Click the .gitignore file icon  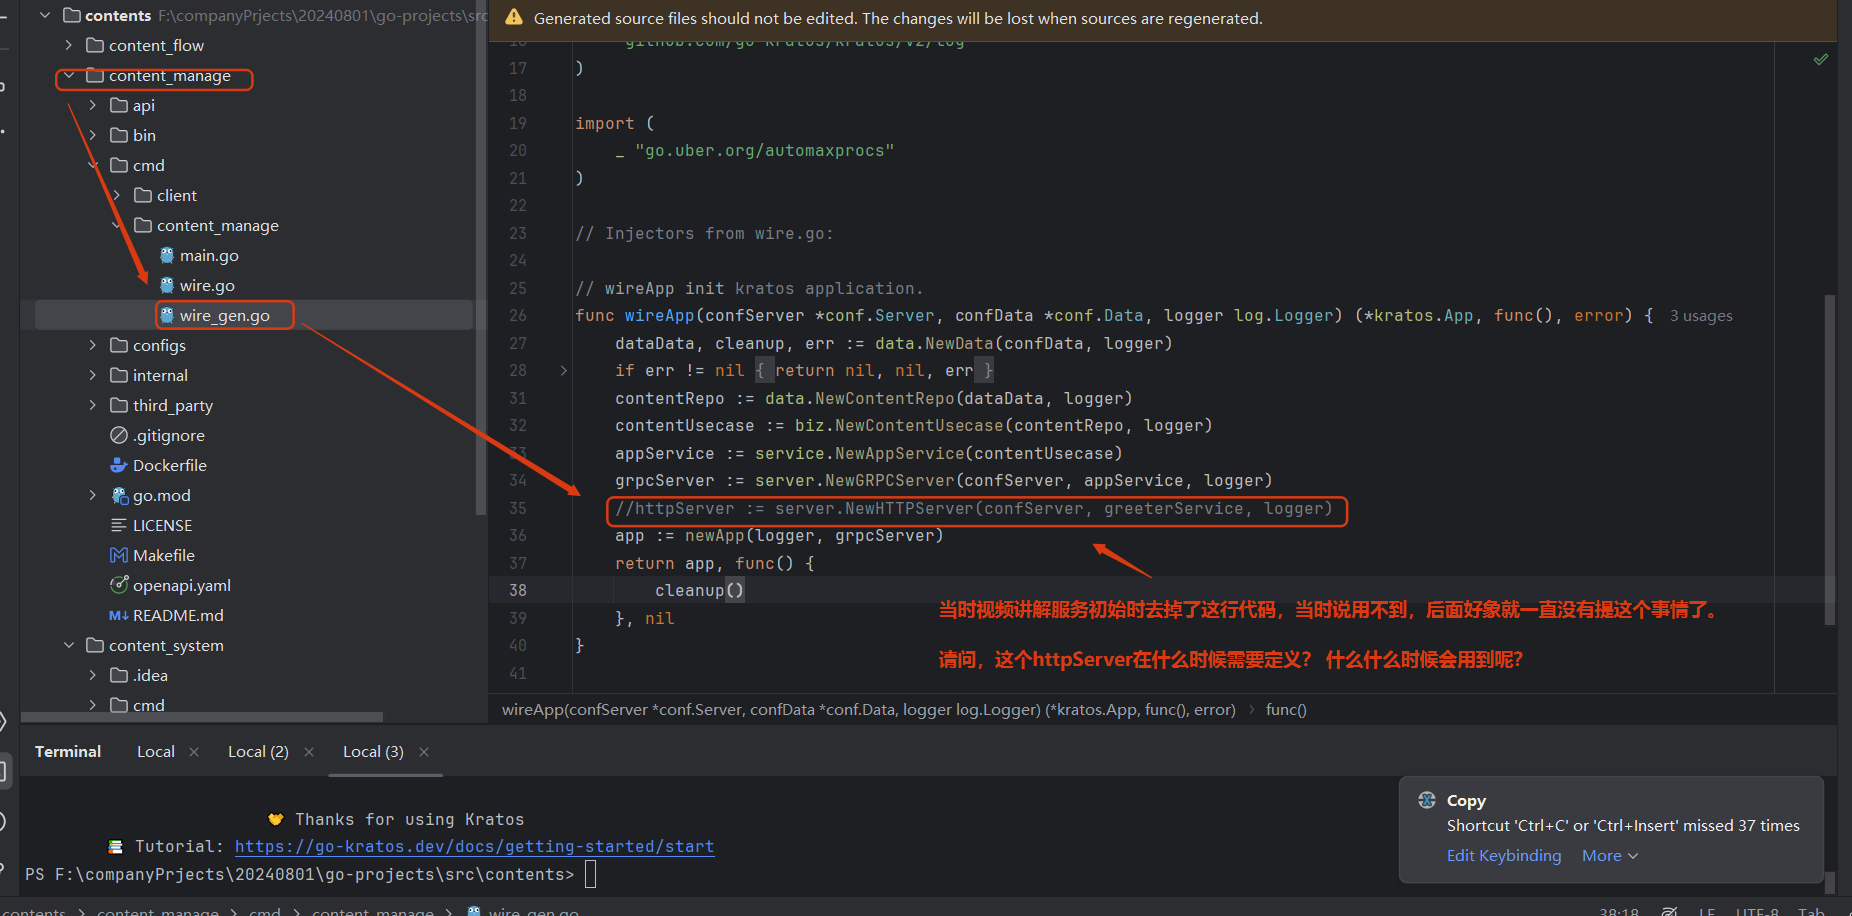point(119,435)
